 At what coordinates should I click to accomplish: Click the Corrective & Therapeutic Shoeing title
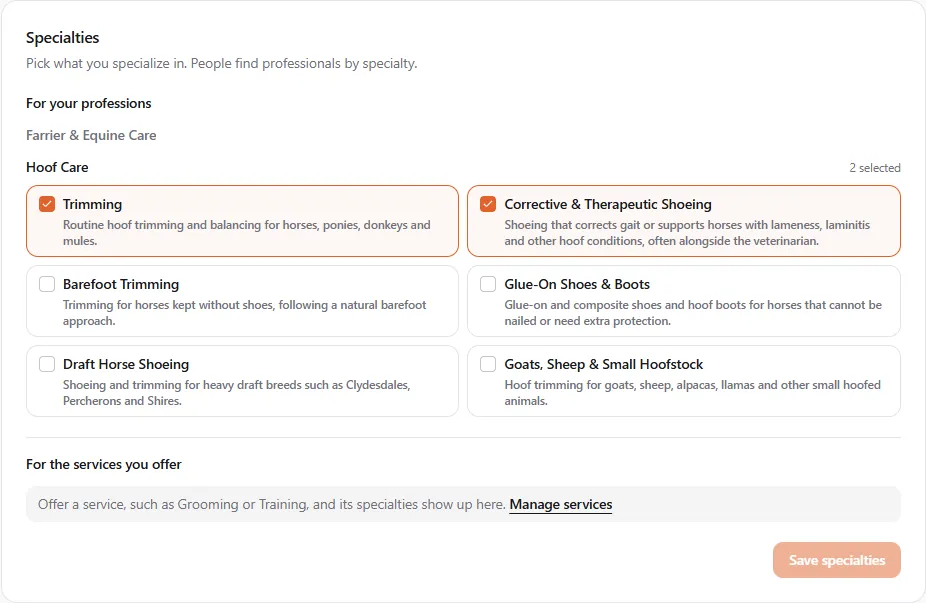[608, 204]
